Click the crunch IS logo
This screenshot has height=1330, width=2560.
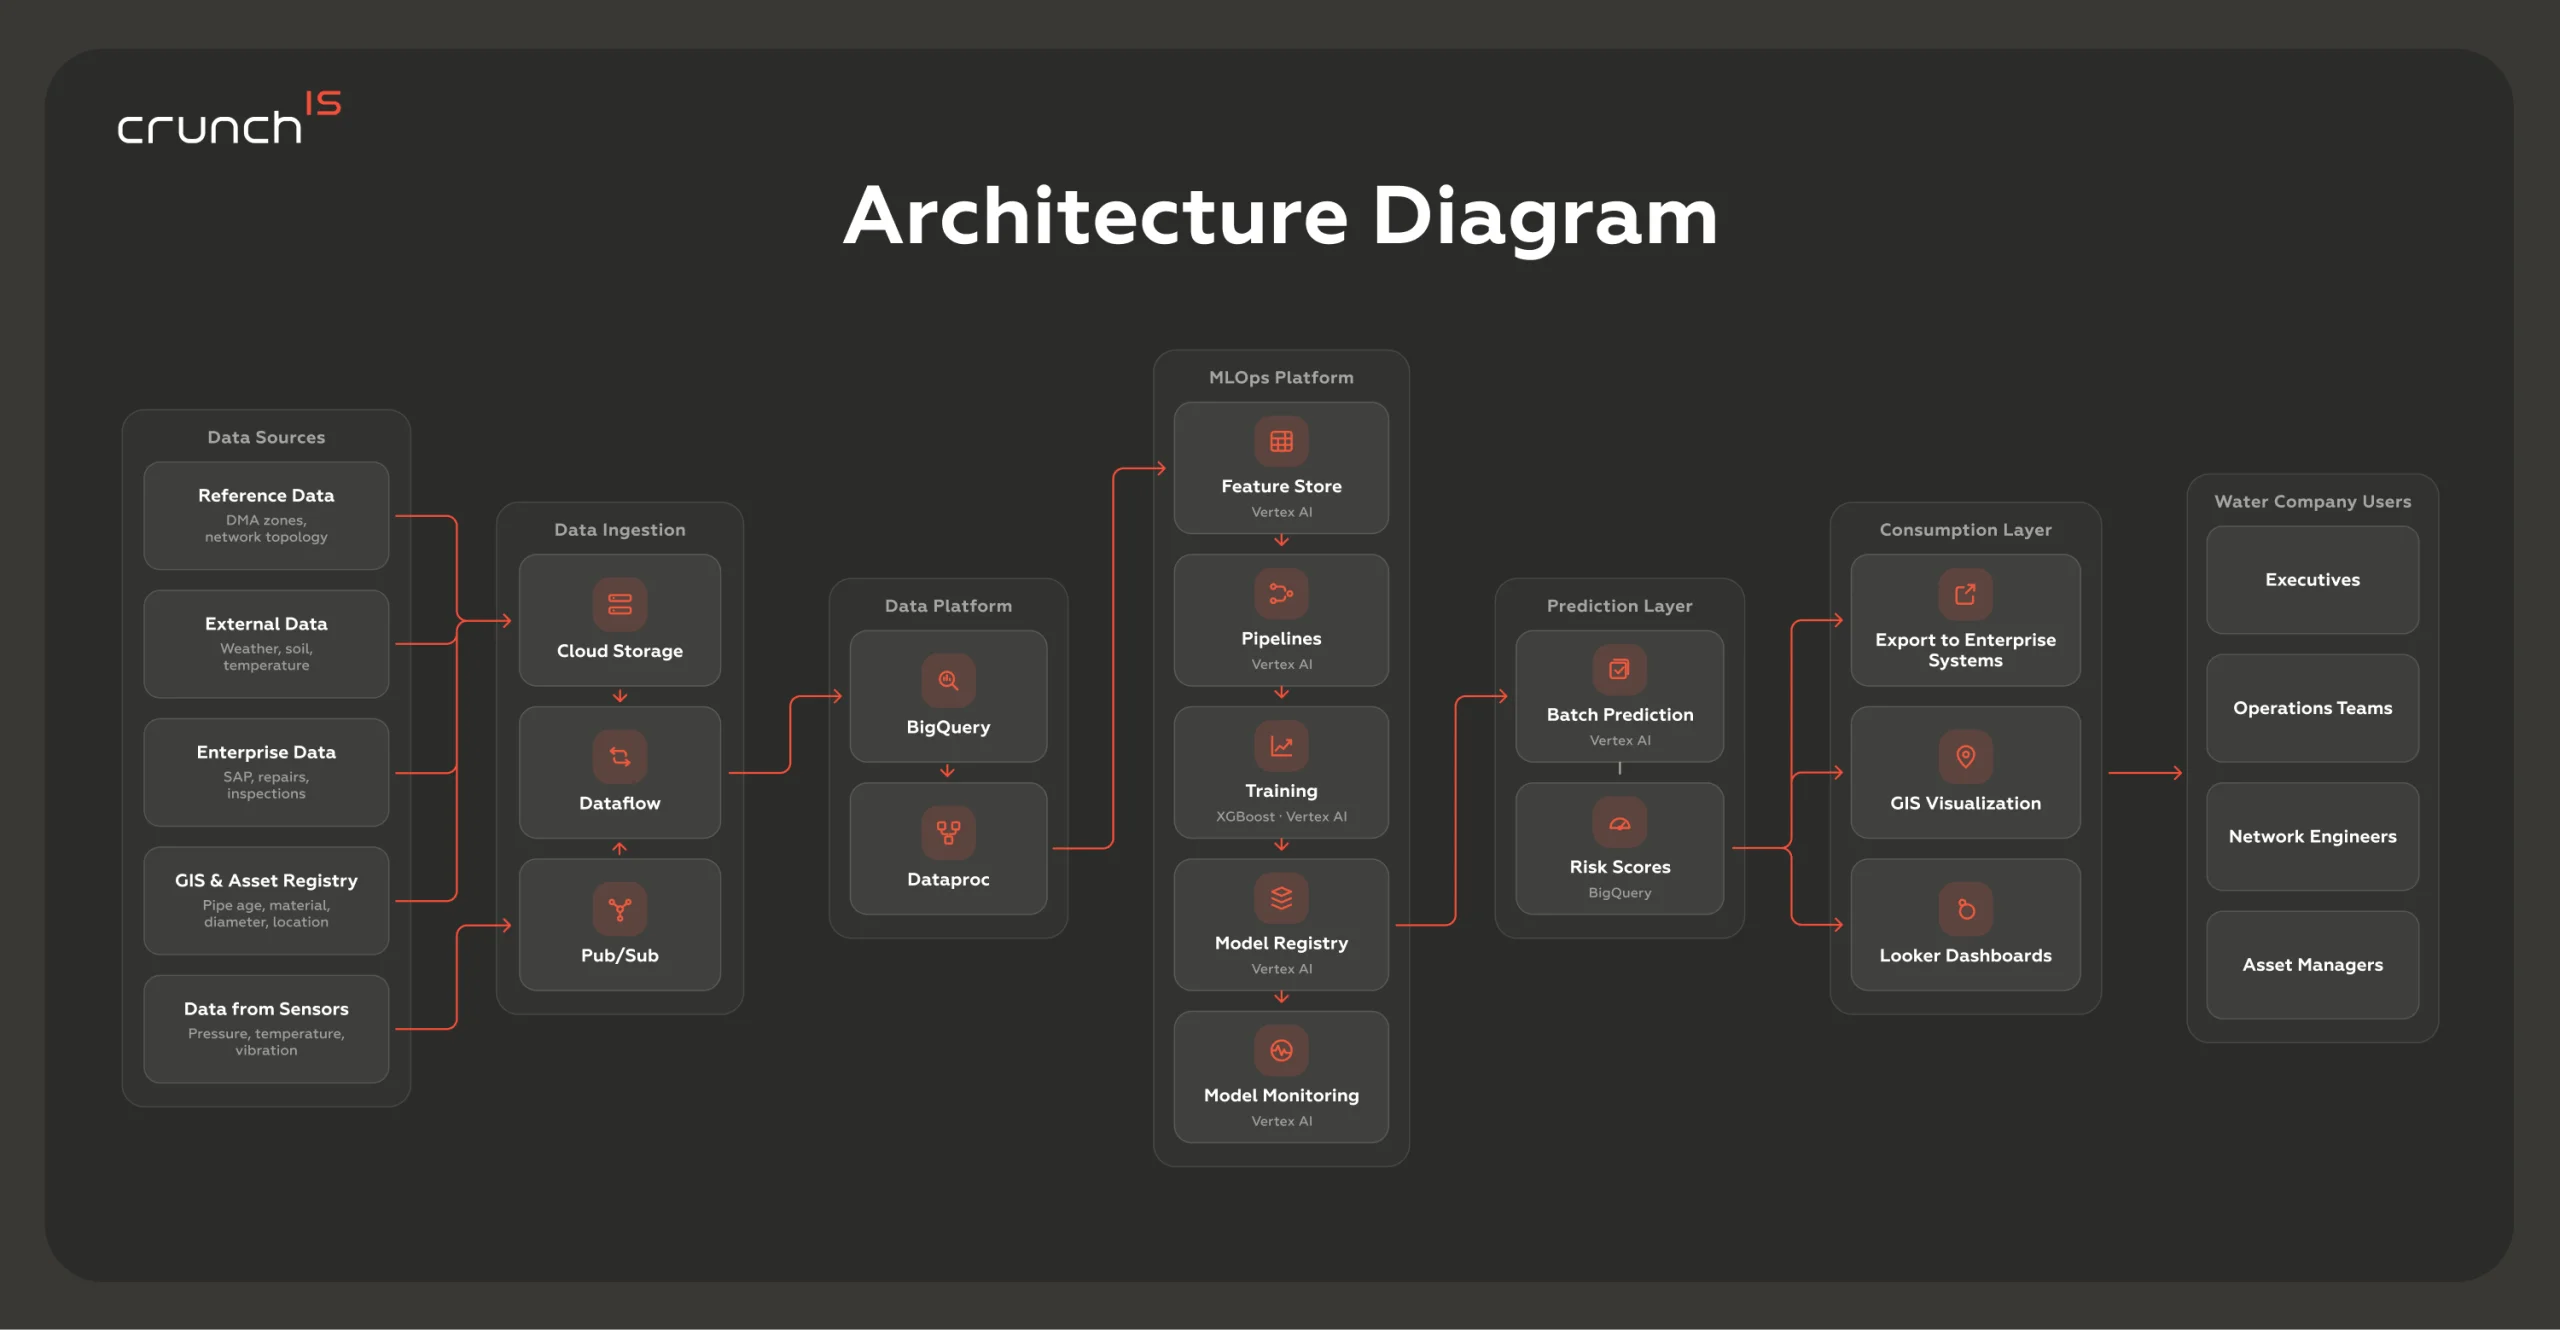pos(229,118)
